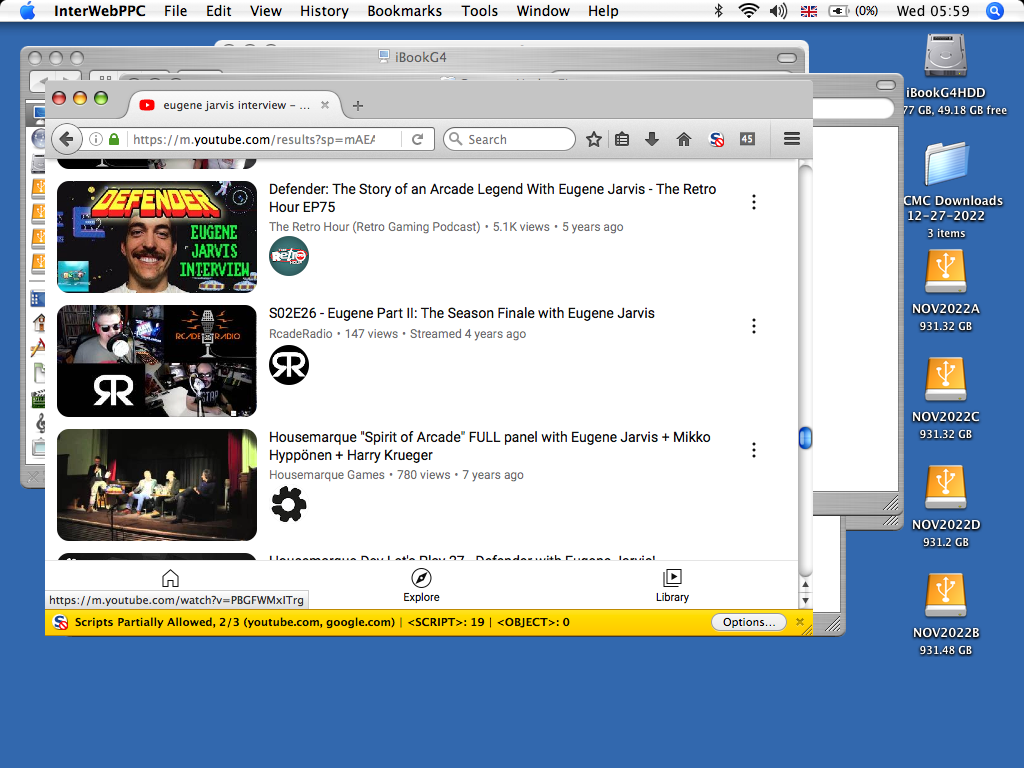Open the S02E26 Eugene Part II title link
The image size is (1024, 768).
pos(462,313)
